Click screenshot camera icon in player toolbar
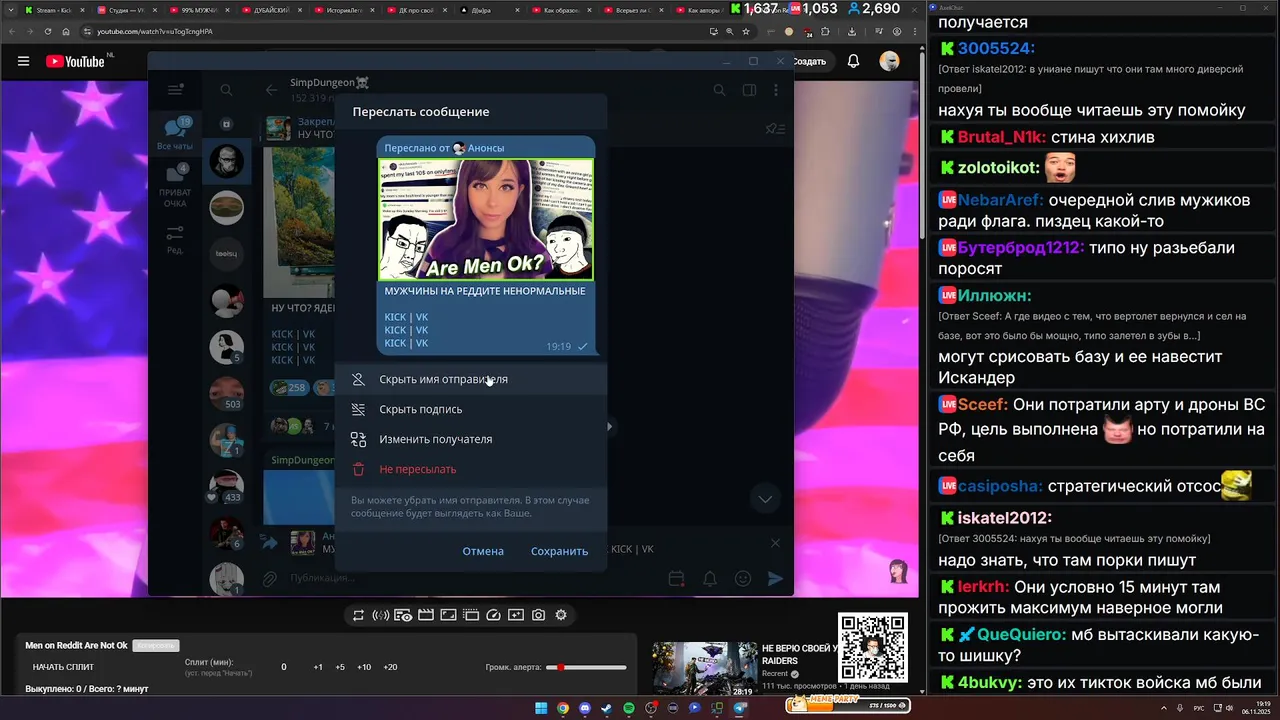This screenshot has height=720, width=1280. (538, 615)
